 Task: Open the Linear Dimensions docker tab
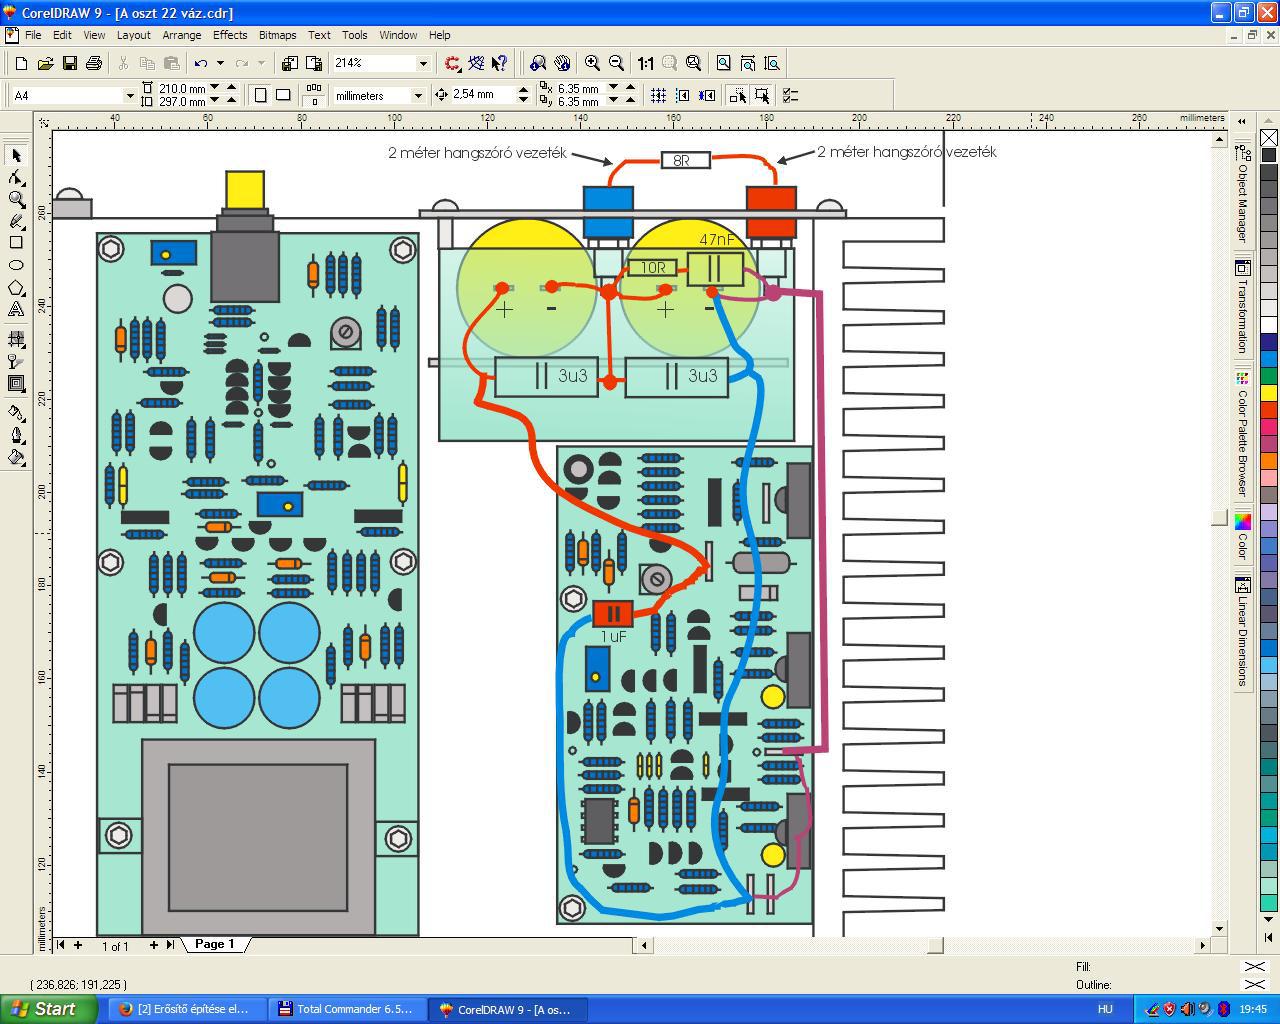1242,632
